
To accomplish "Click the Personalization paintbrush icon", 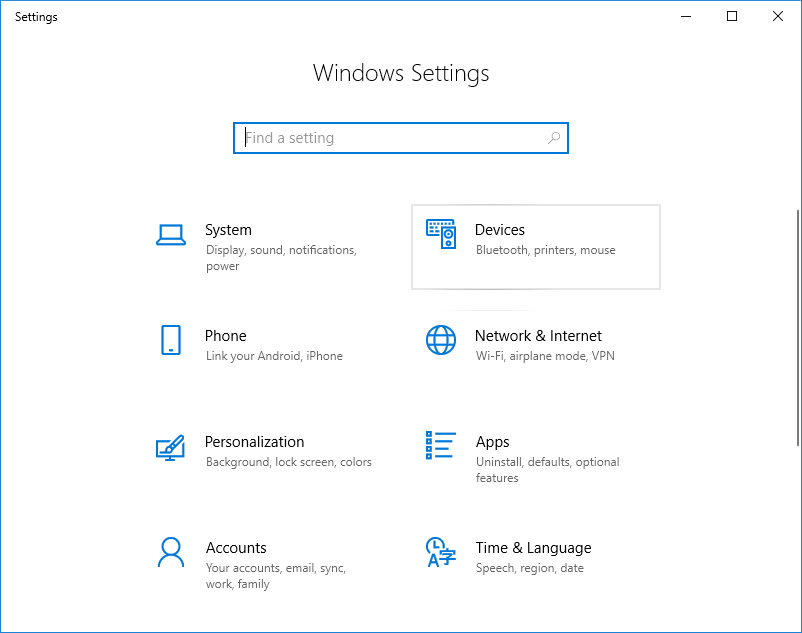I will [x=171, y=447].
